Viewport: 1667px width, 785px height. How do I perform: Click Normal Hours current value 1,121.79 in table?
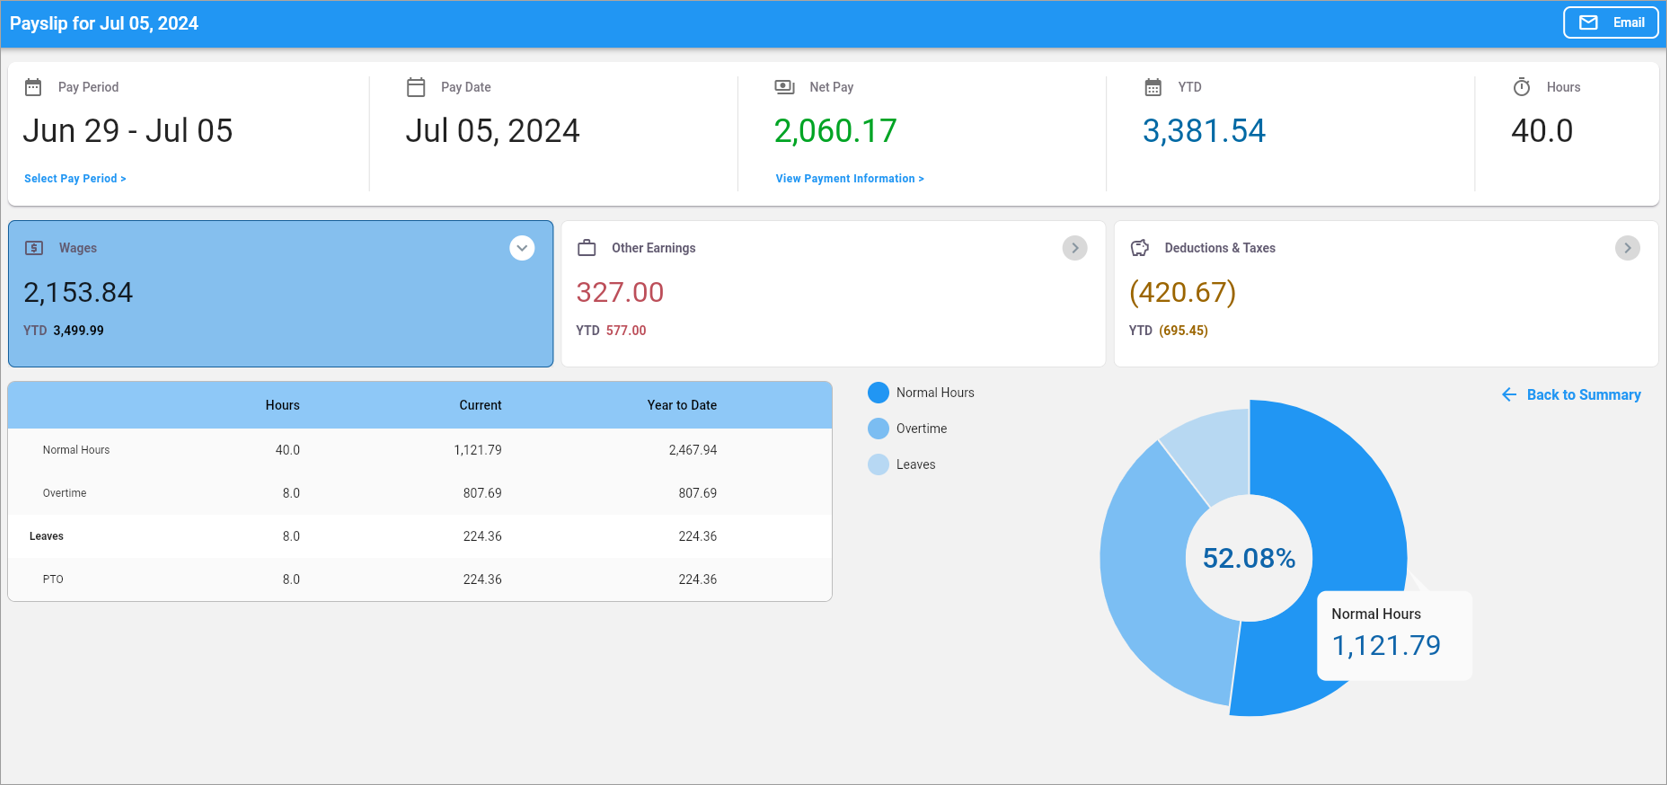(x=478, y=450)
